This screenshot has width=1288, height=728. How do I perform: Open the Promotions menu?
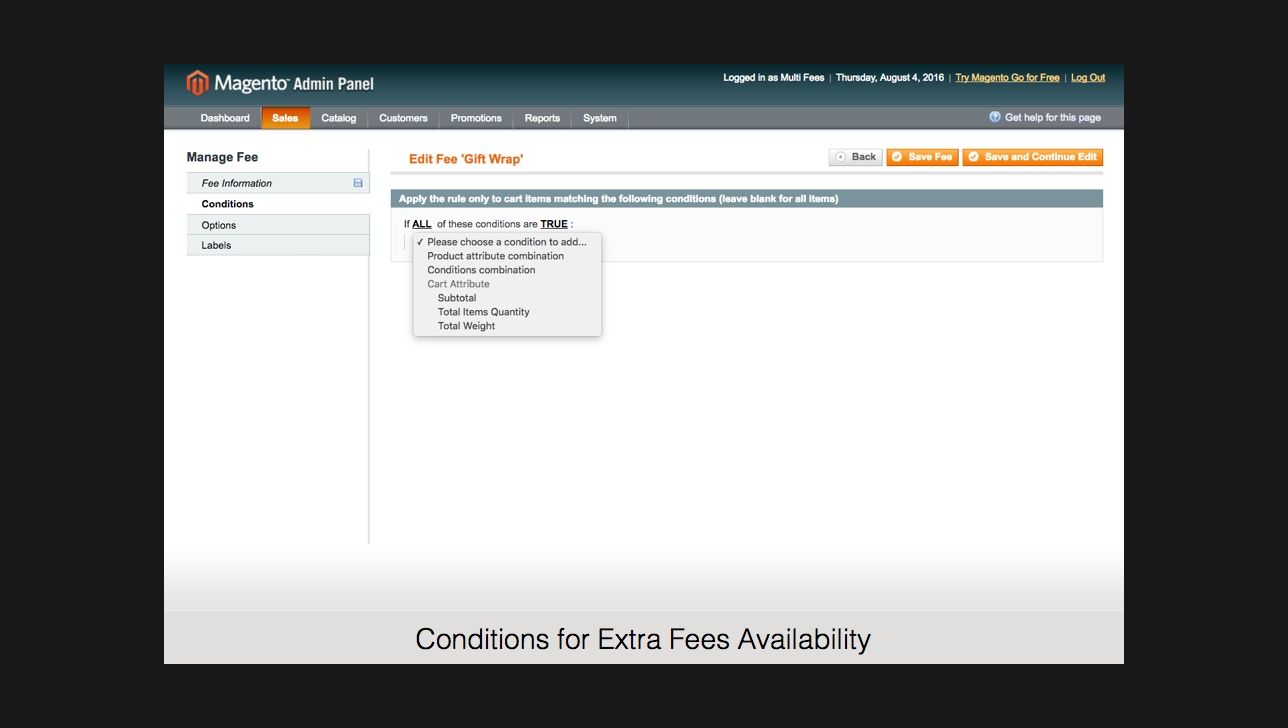coord(475,117)
